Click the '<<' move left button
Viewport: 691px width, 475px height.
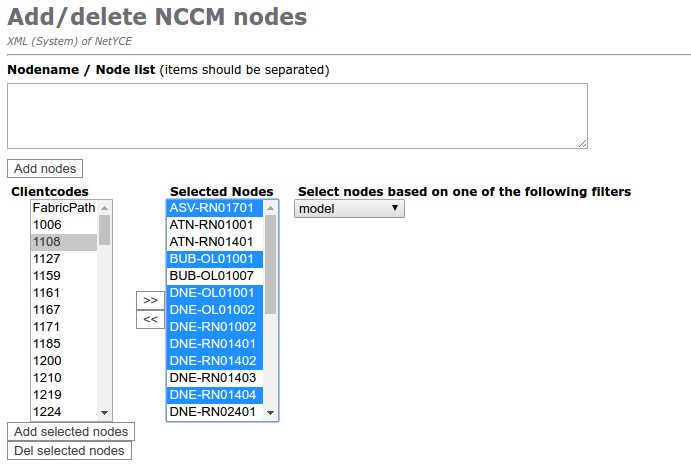pyautogui.click(x=150, y=319)
